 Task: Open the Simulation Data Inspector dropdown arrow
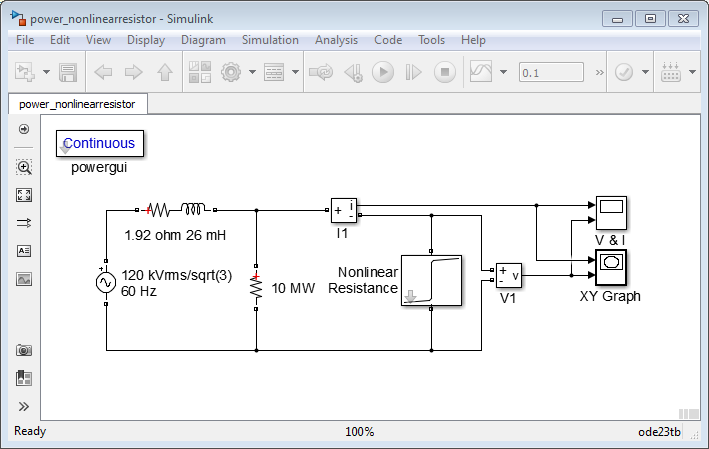pos(503,73)
